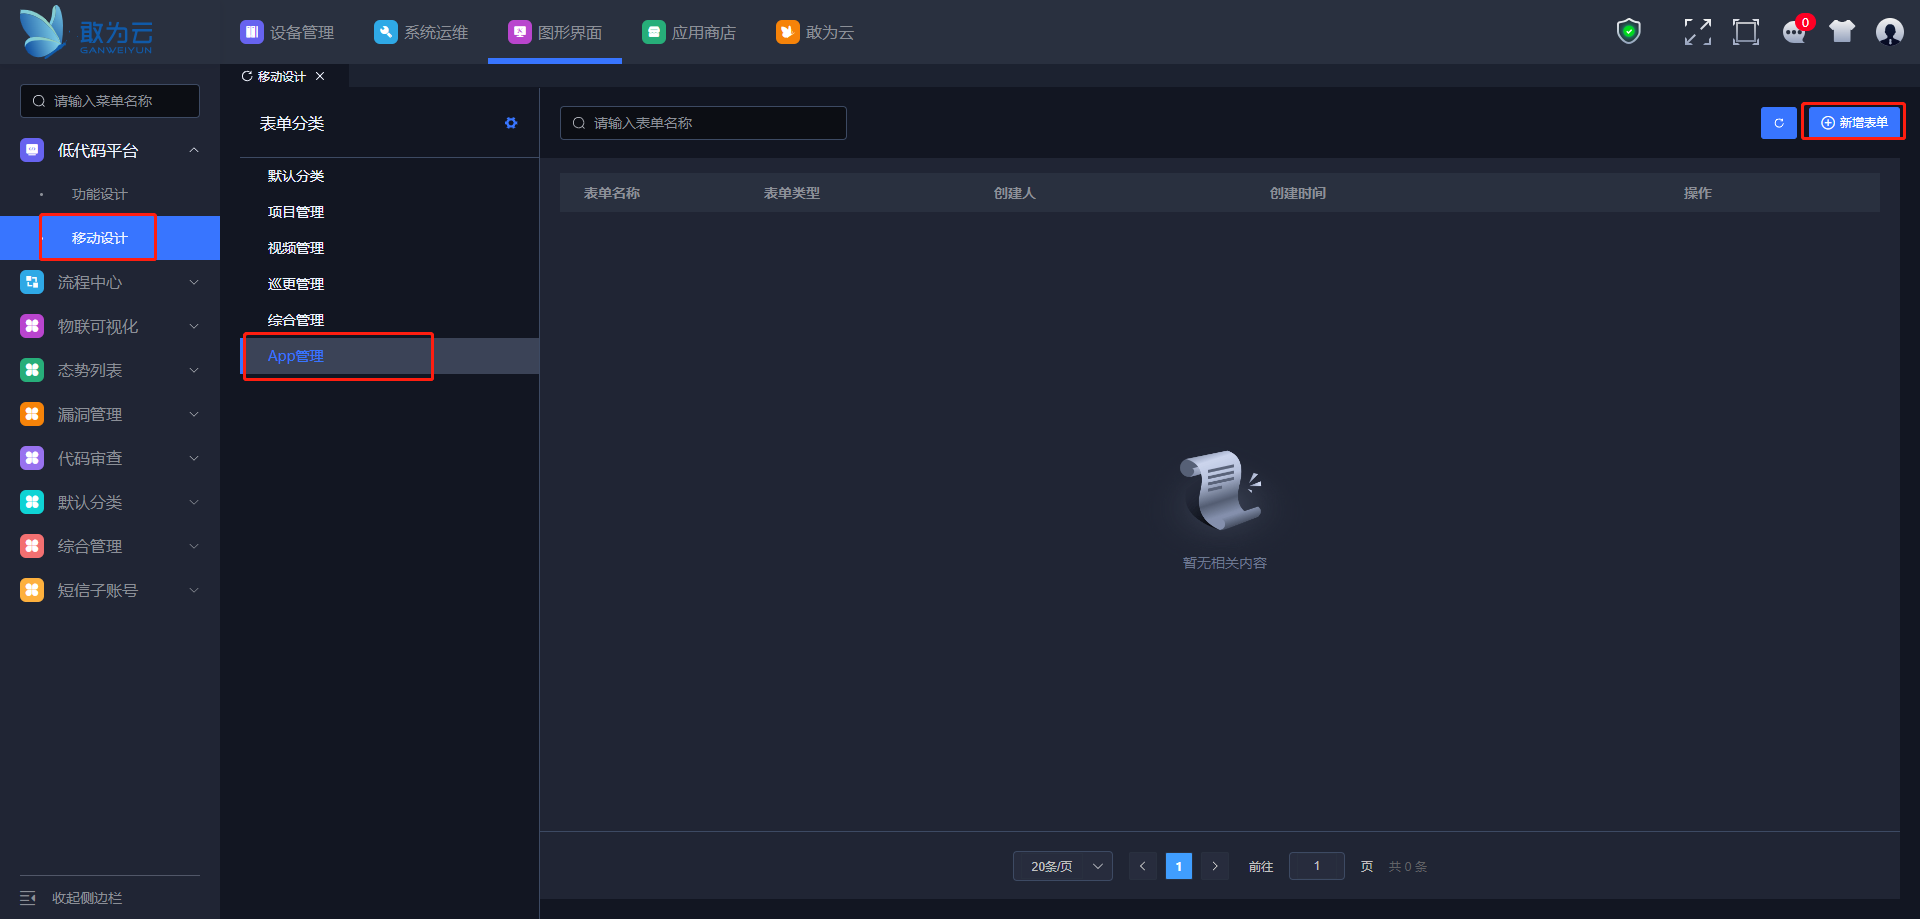Screen dimensions: 1920x919
Task: Click the 收起侧边栏 collapse icon
Action: 28,898
